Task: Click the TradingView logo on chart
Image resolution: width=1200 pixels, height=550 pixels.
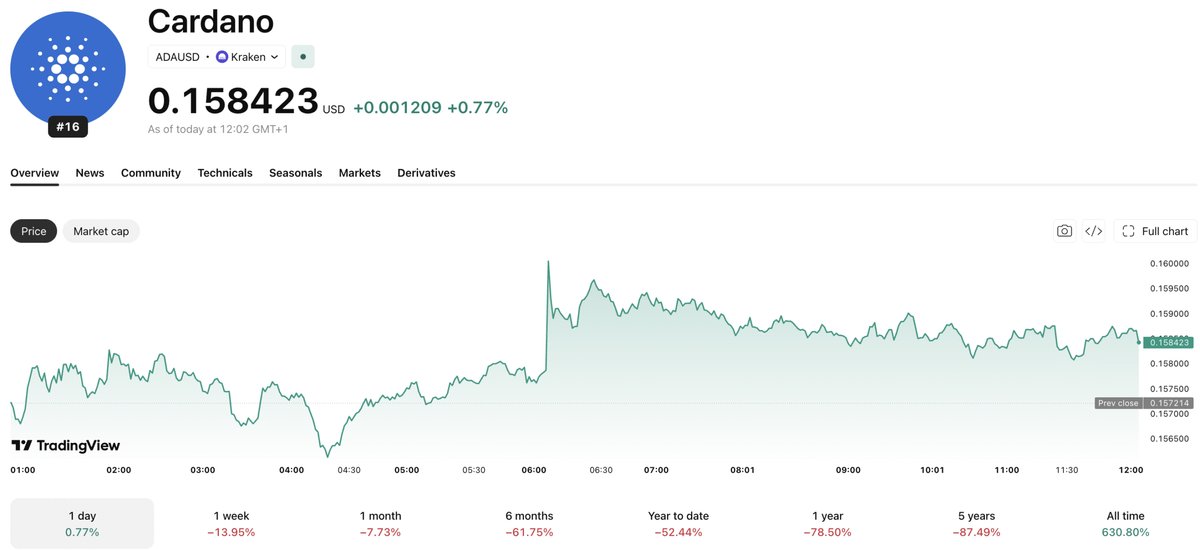Action: click(x=66, y=445)
